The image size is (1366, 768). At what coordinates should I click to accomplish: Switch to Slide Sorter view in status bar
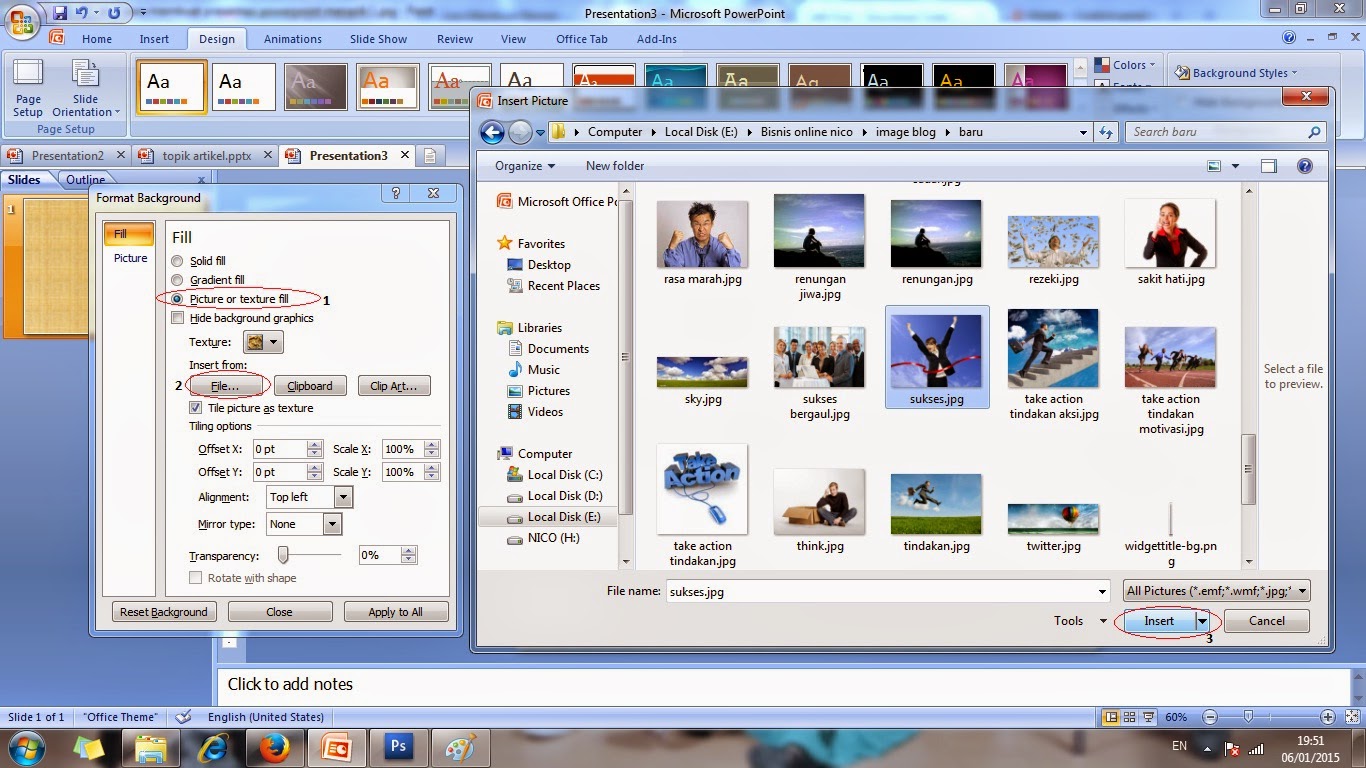(x=1130, y=717)
